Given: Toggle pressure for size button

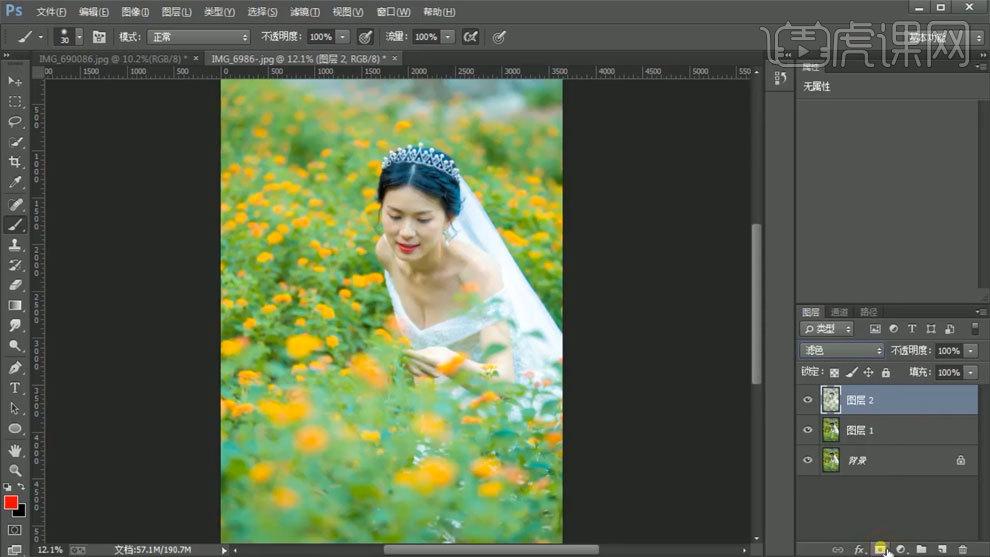Looking at the screenshot, I should coord(499,37).
